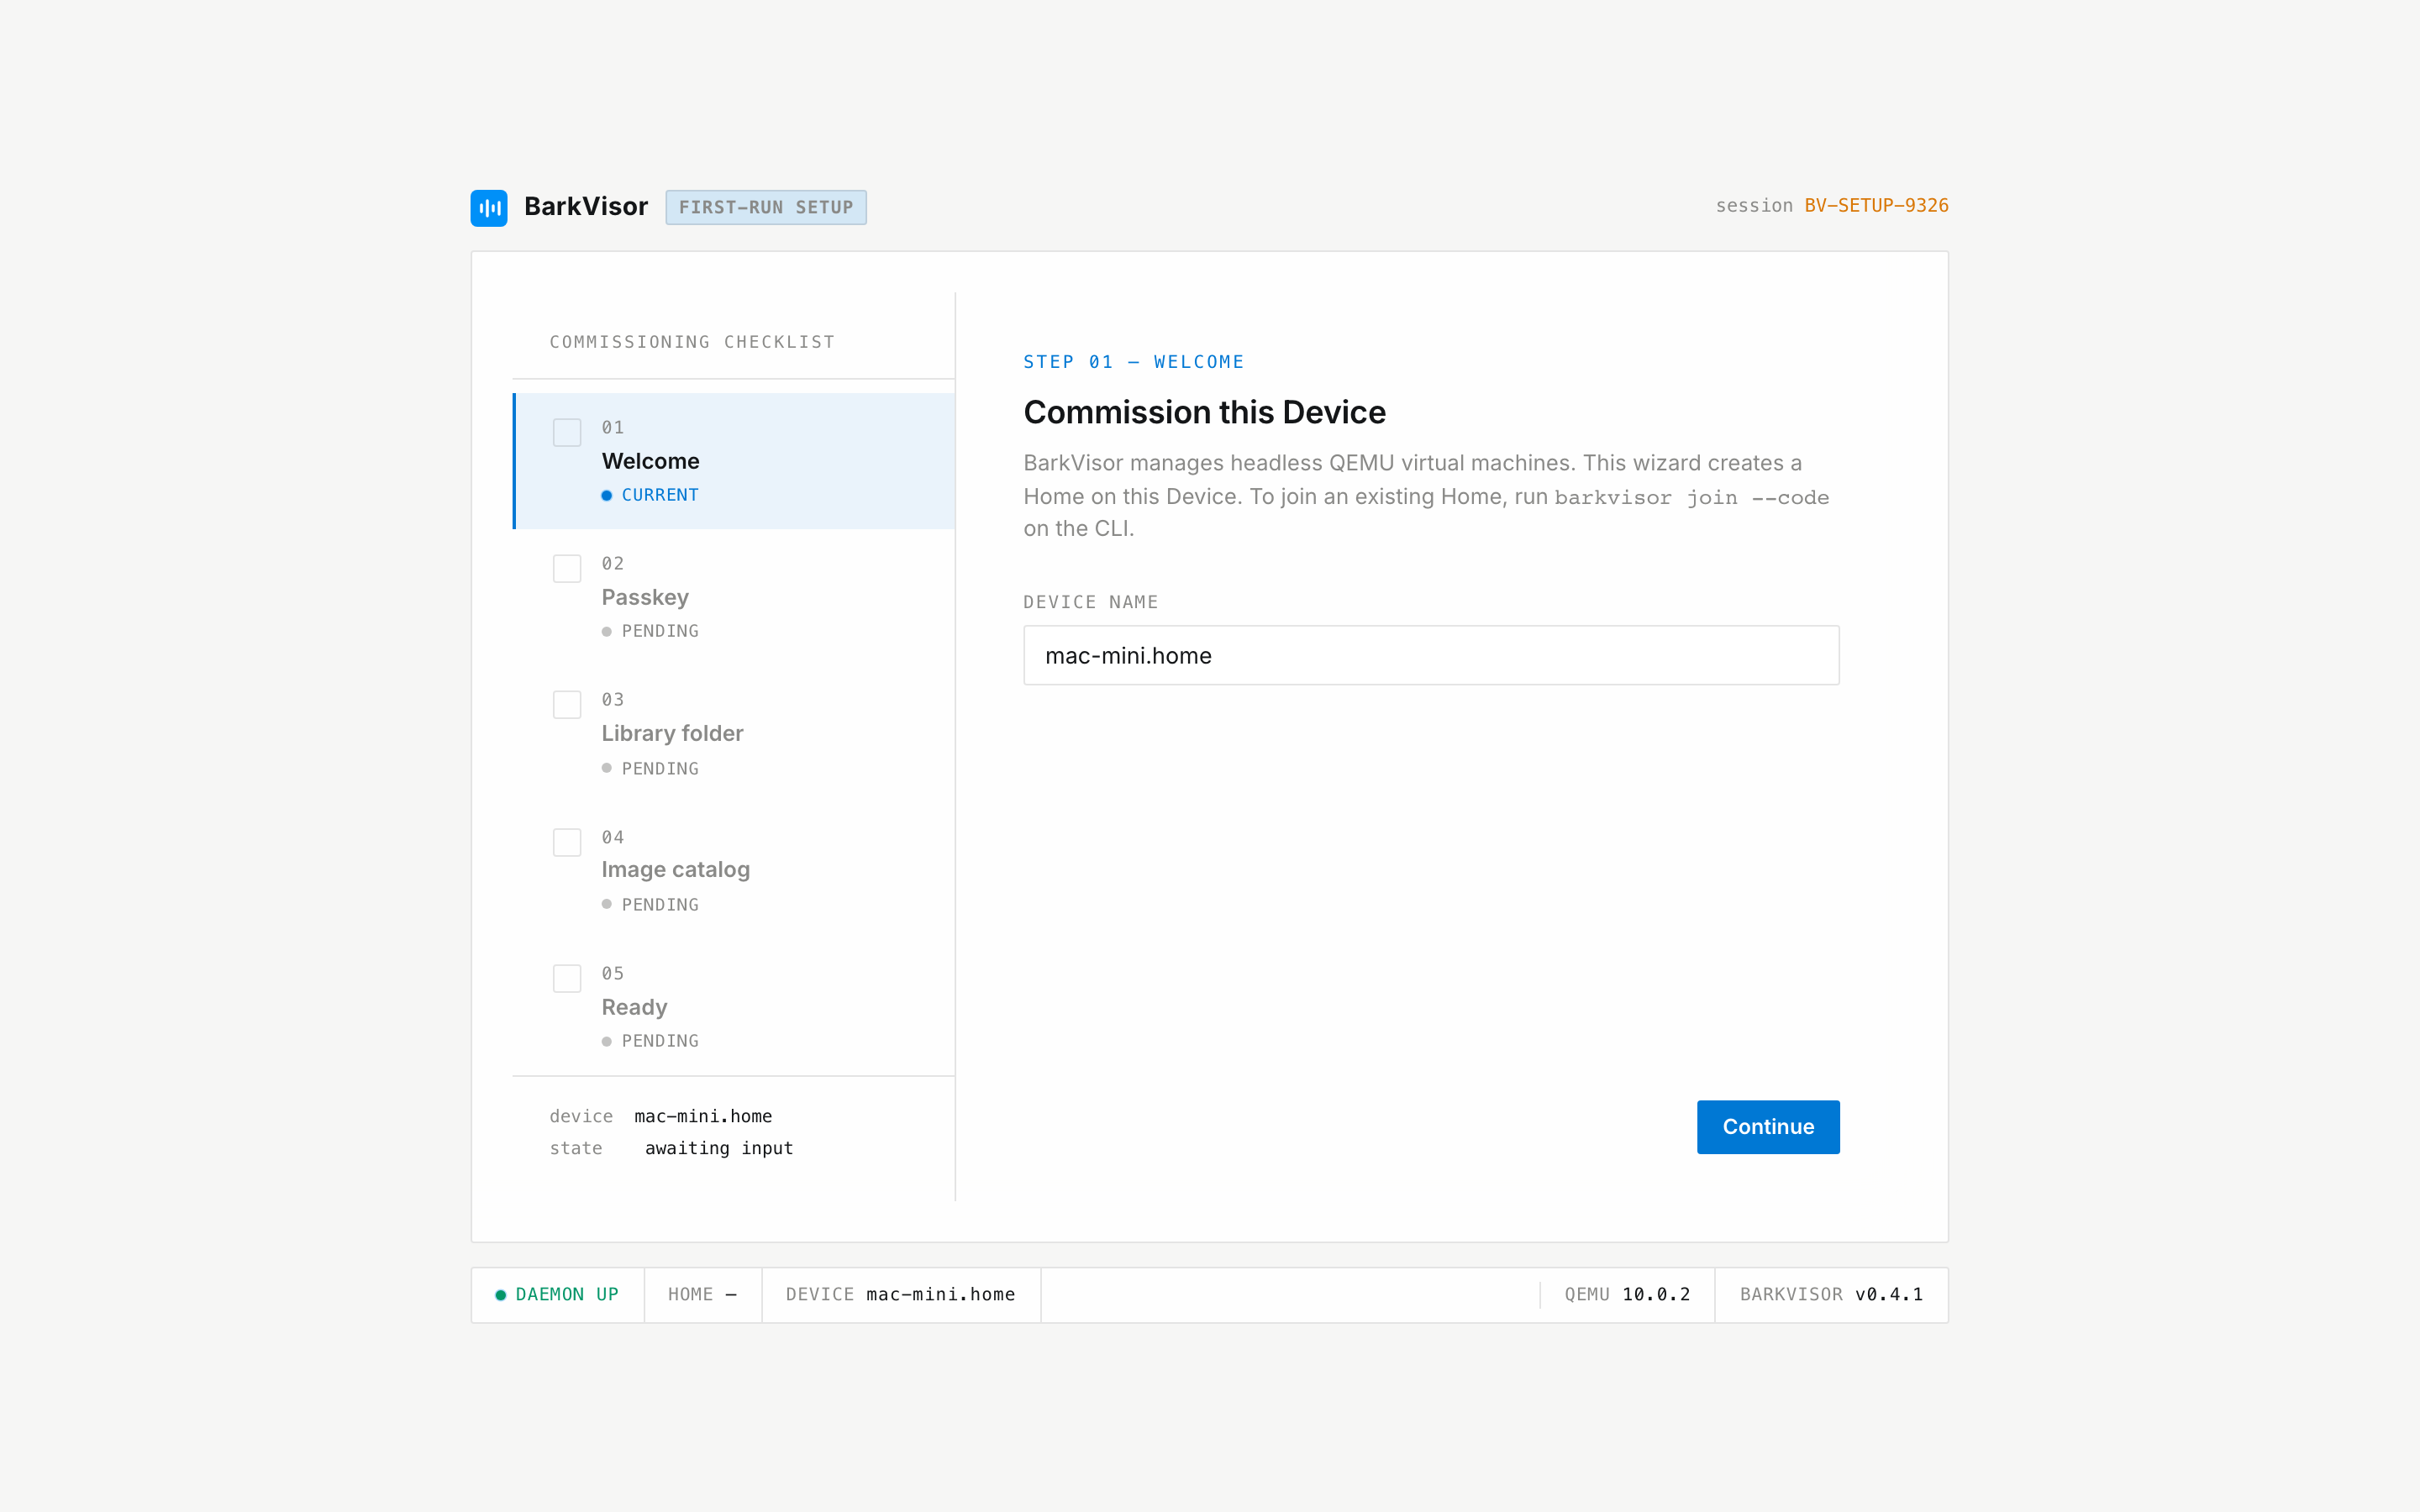Click the HOME status bar entry

click(x=702, y=1294)
